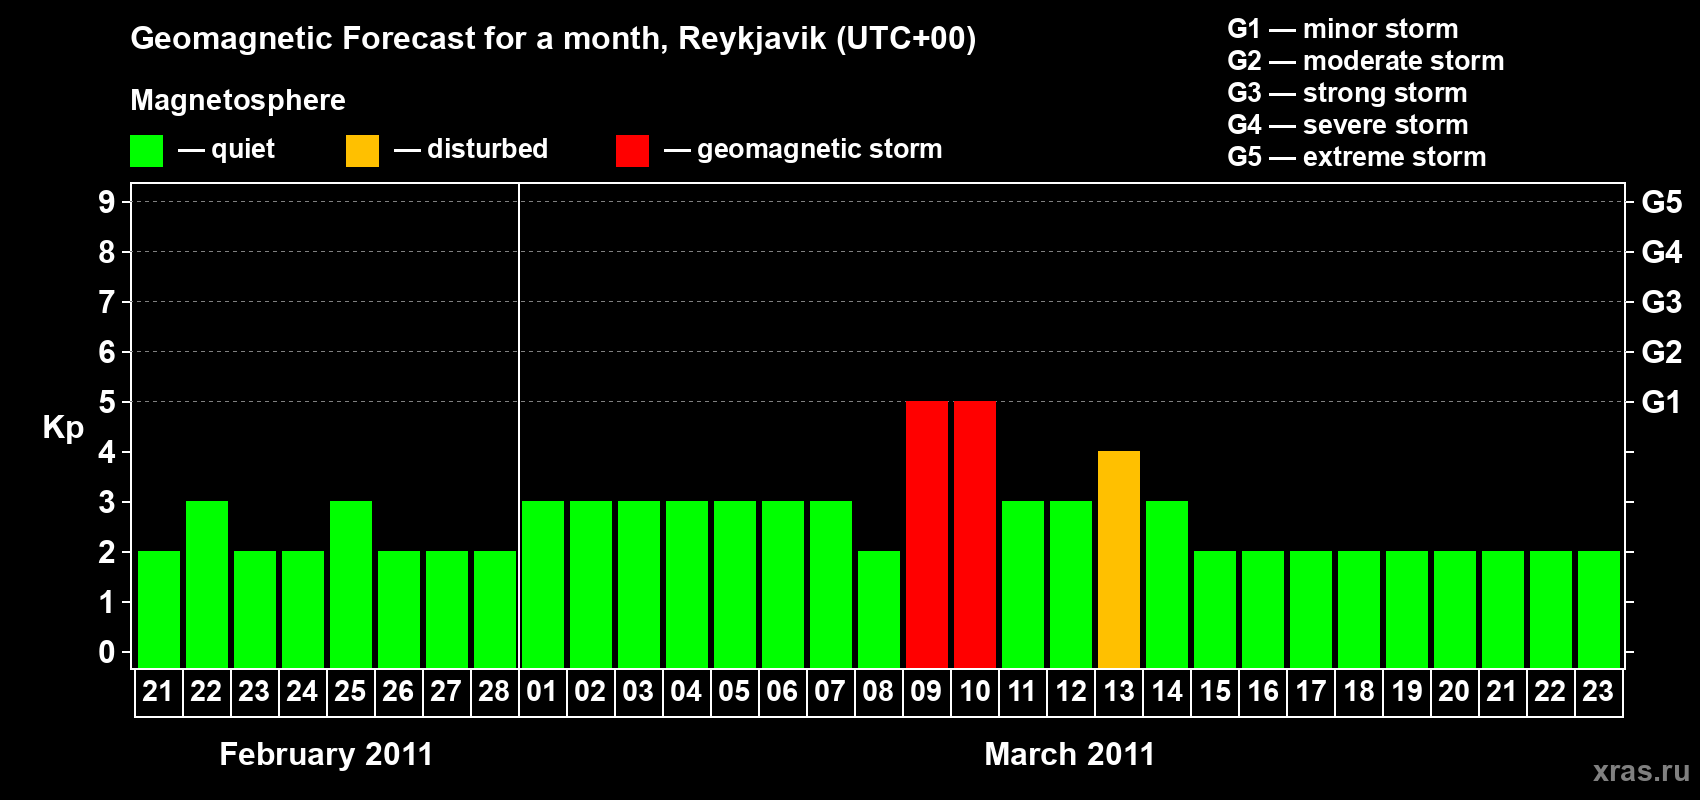Click the G1 label on right axis
The height and width of the screenshot is (800, 1700).
pos(1661,402)
